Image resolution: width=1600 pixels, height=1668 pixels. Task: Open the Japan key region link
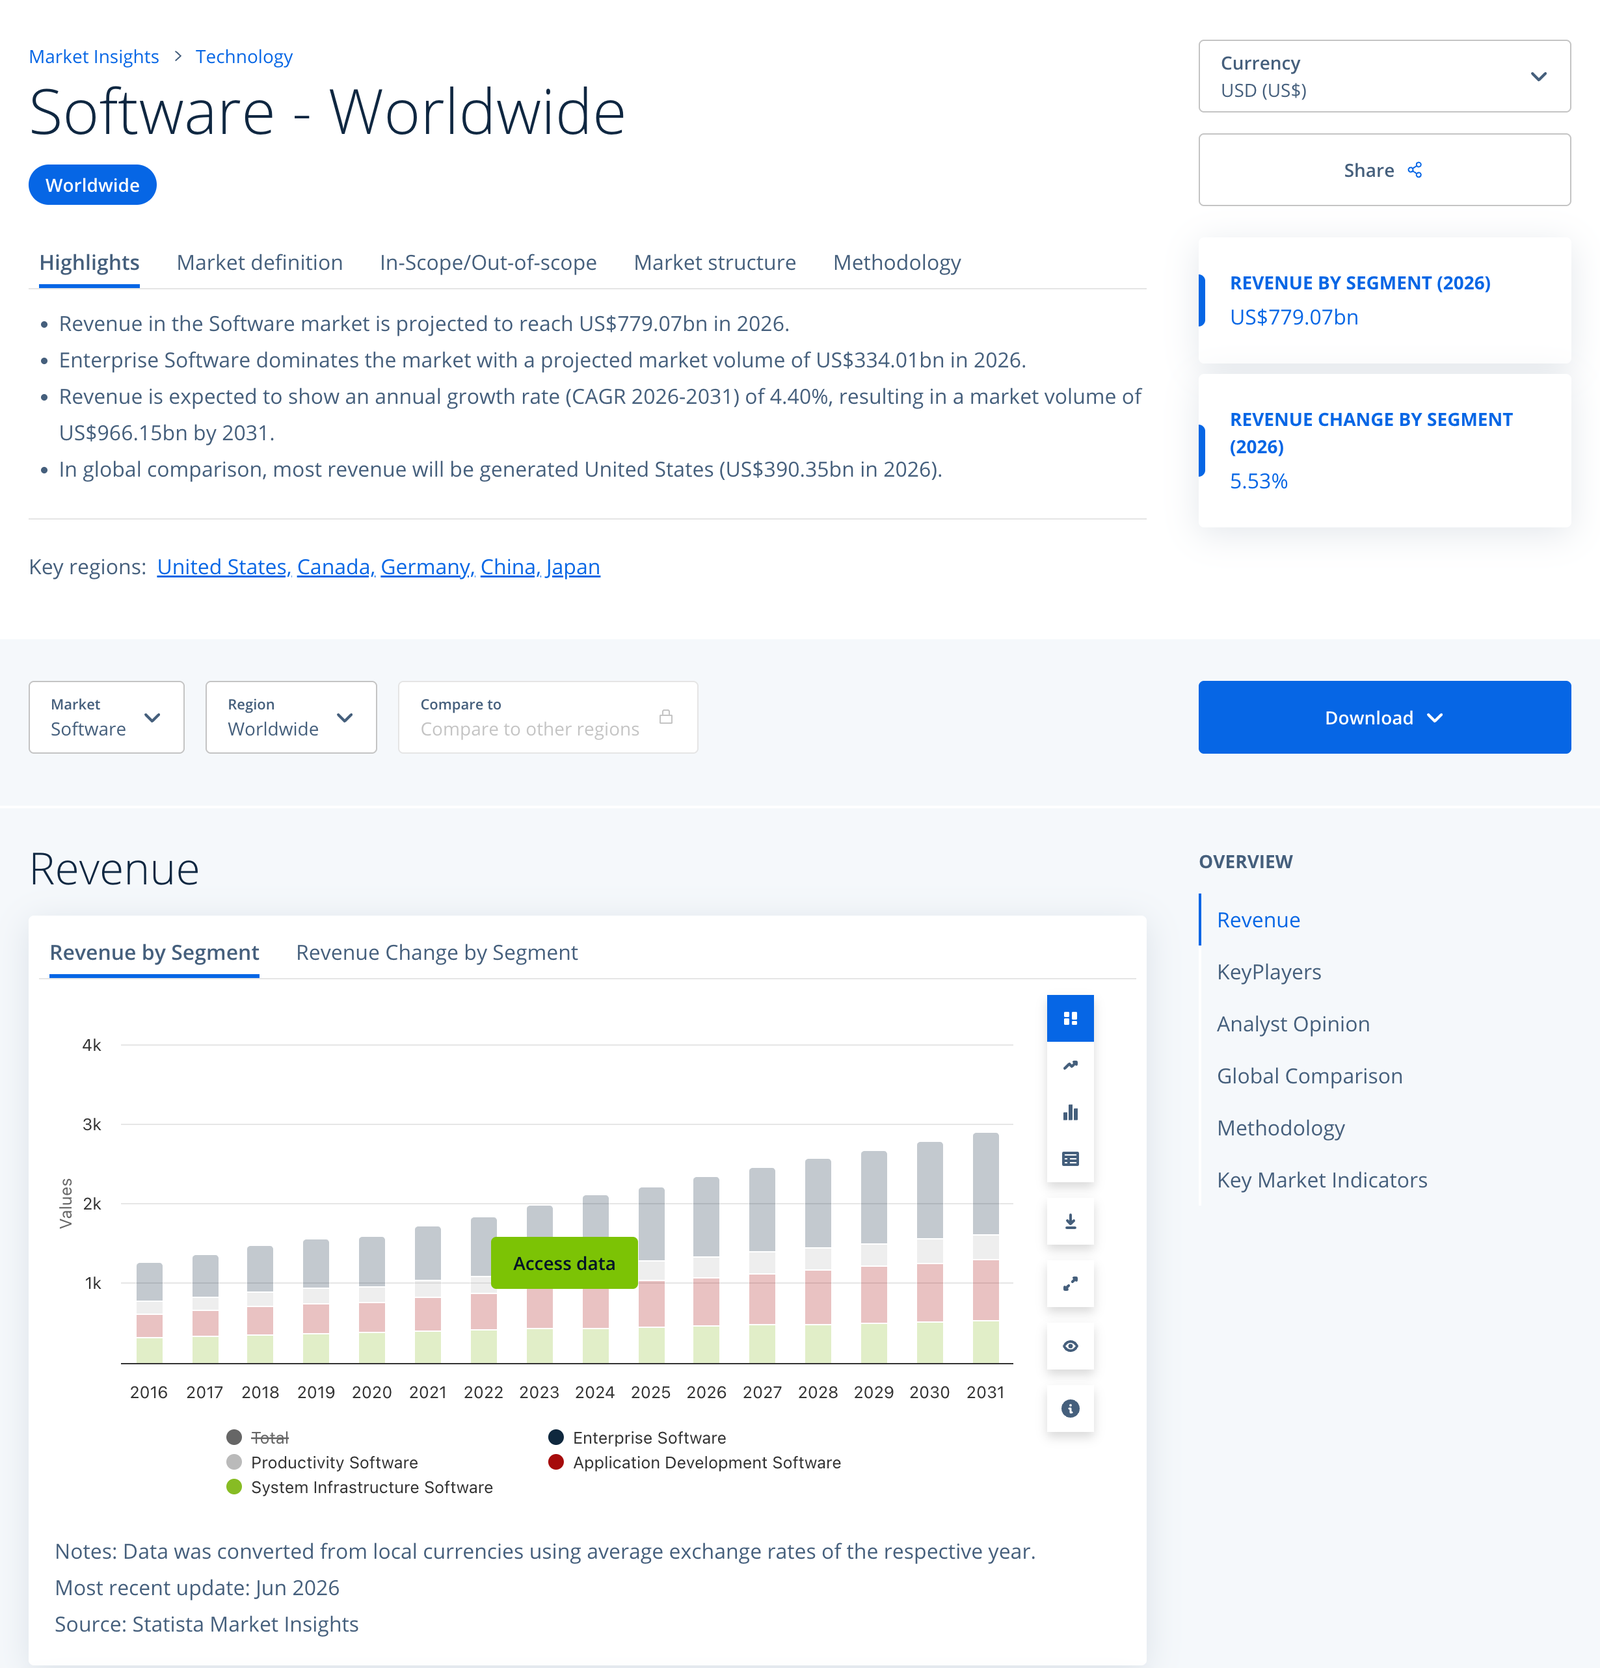[573, 567]
